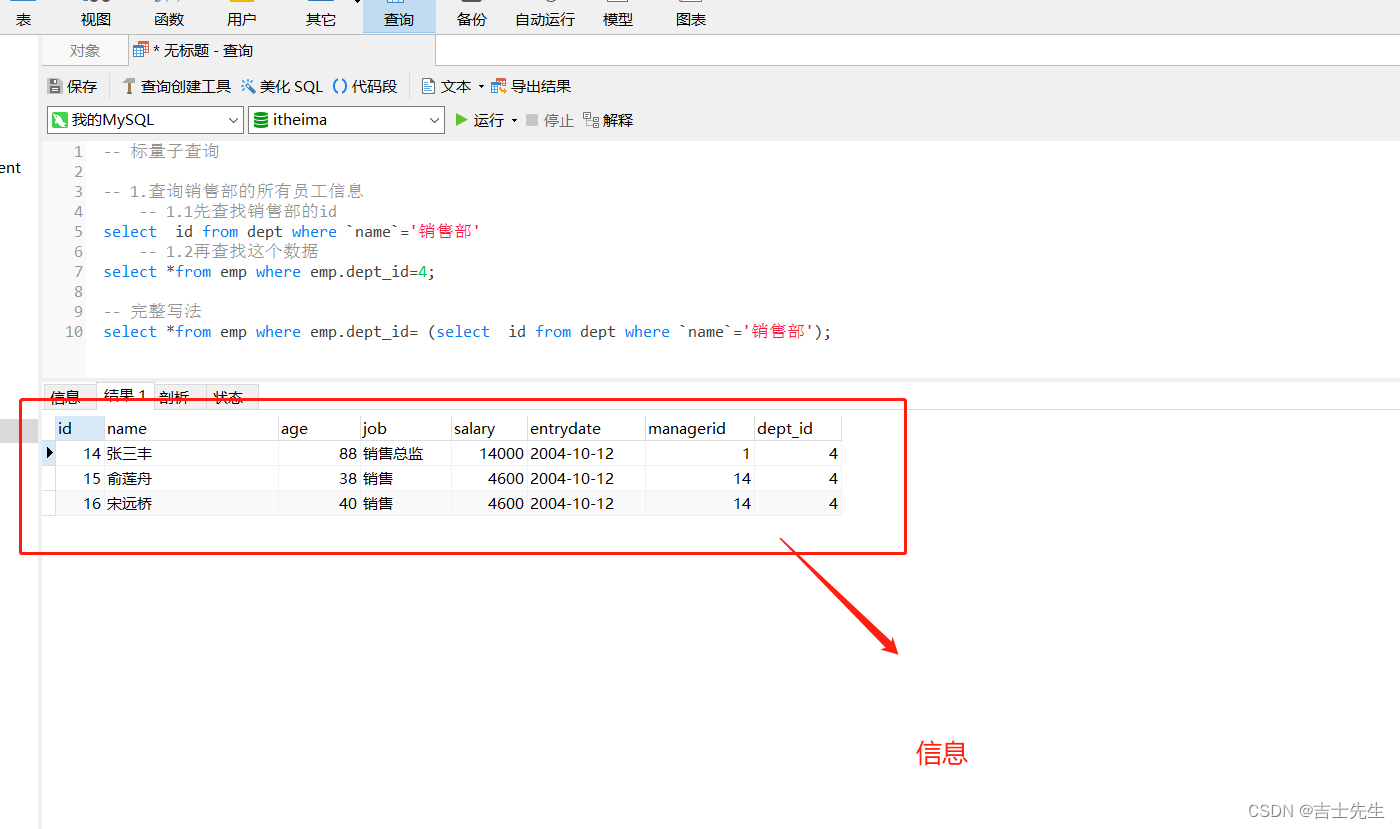Image resolution: width=1400 pixels, height=829 pixels.
Task: Click the 停止 stop button
Action: pos(550,120)
